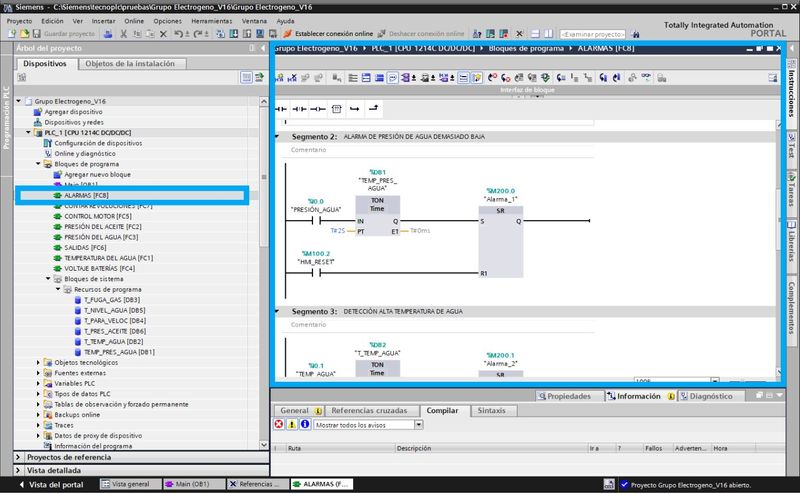Show info messages with the blue i filter icon

pyautogui.click(x=305, y=425)
